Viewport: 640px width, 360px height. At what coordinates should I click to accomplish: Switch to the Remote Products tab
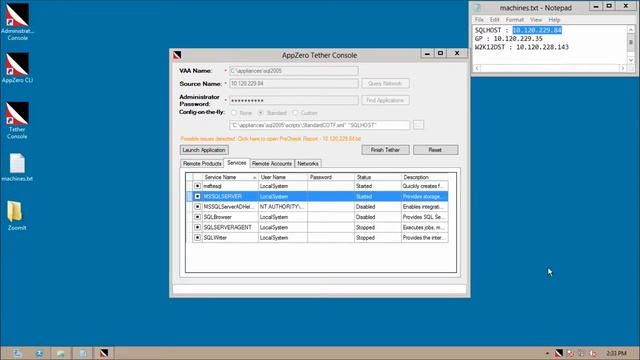pyautogui.click(x=202, y=163)
